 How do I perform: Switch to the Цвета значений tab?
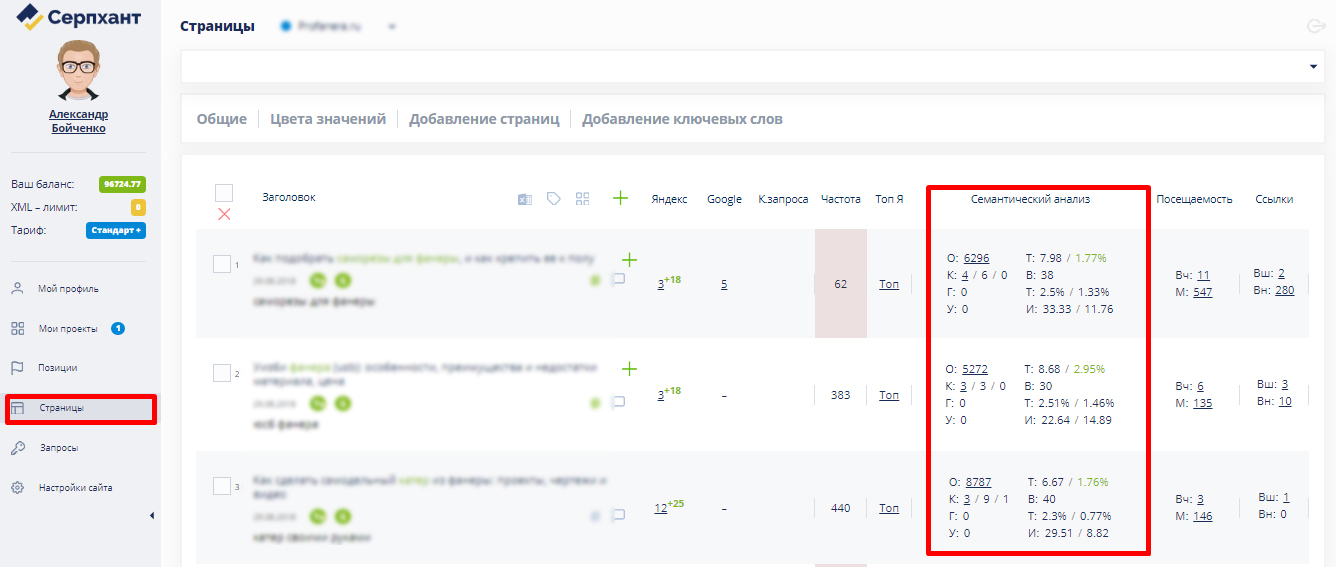[x=328, y=119]
